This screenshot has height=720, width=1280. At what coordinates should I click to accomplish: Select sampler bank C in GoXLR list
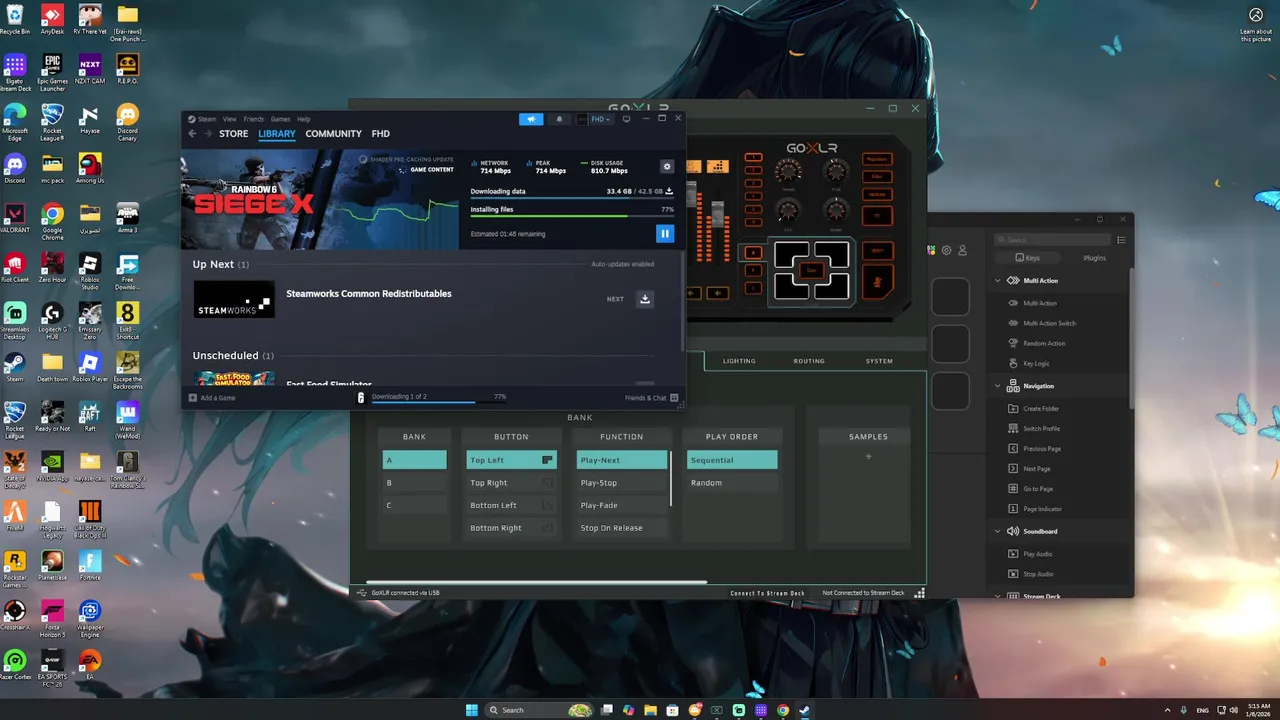click(414, 505)
